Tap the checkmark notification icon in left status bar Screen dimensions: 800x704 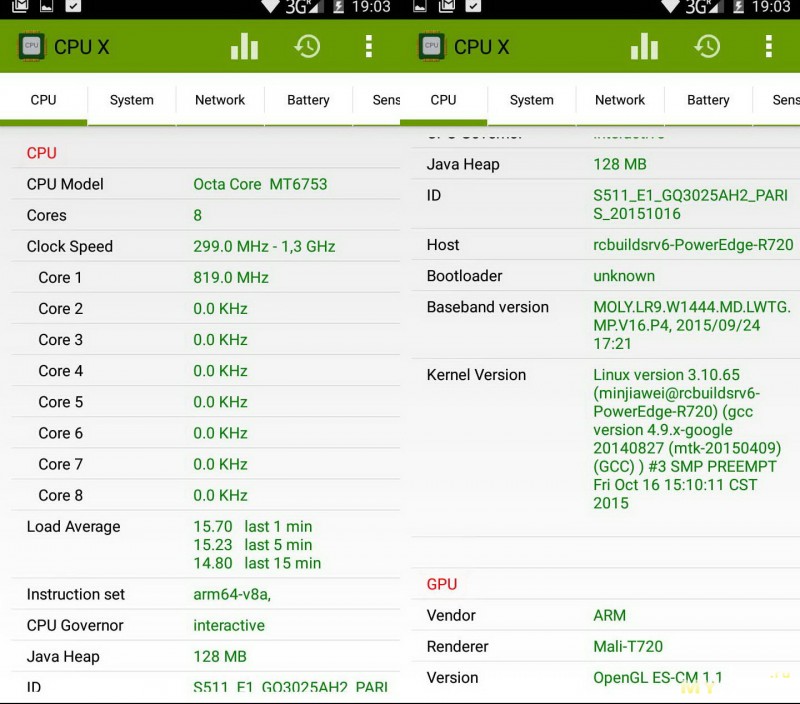click(73, 6)
